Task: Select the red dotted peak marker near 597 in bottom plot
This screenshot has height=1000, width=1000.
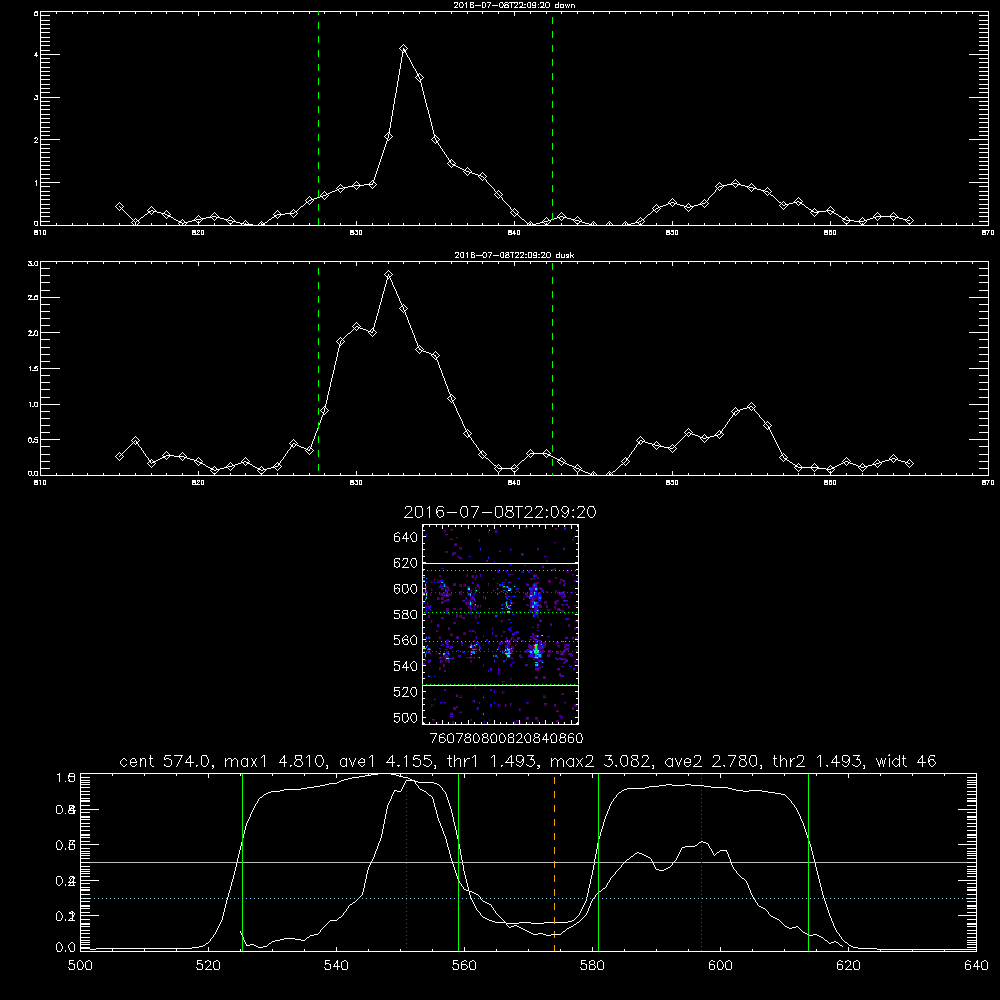Action: [x=702, y=863]
